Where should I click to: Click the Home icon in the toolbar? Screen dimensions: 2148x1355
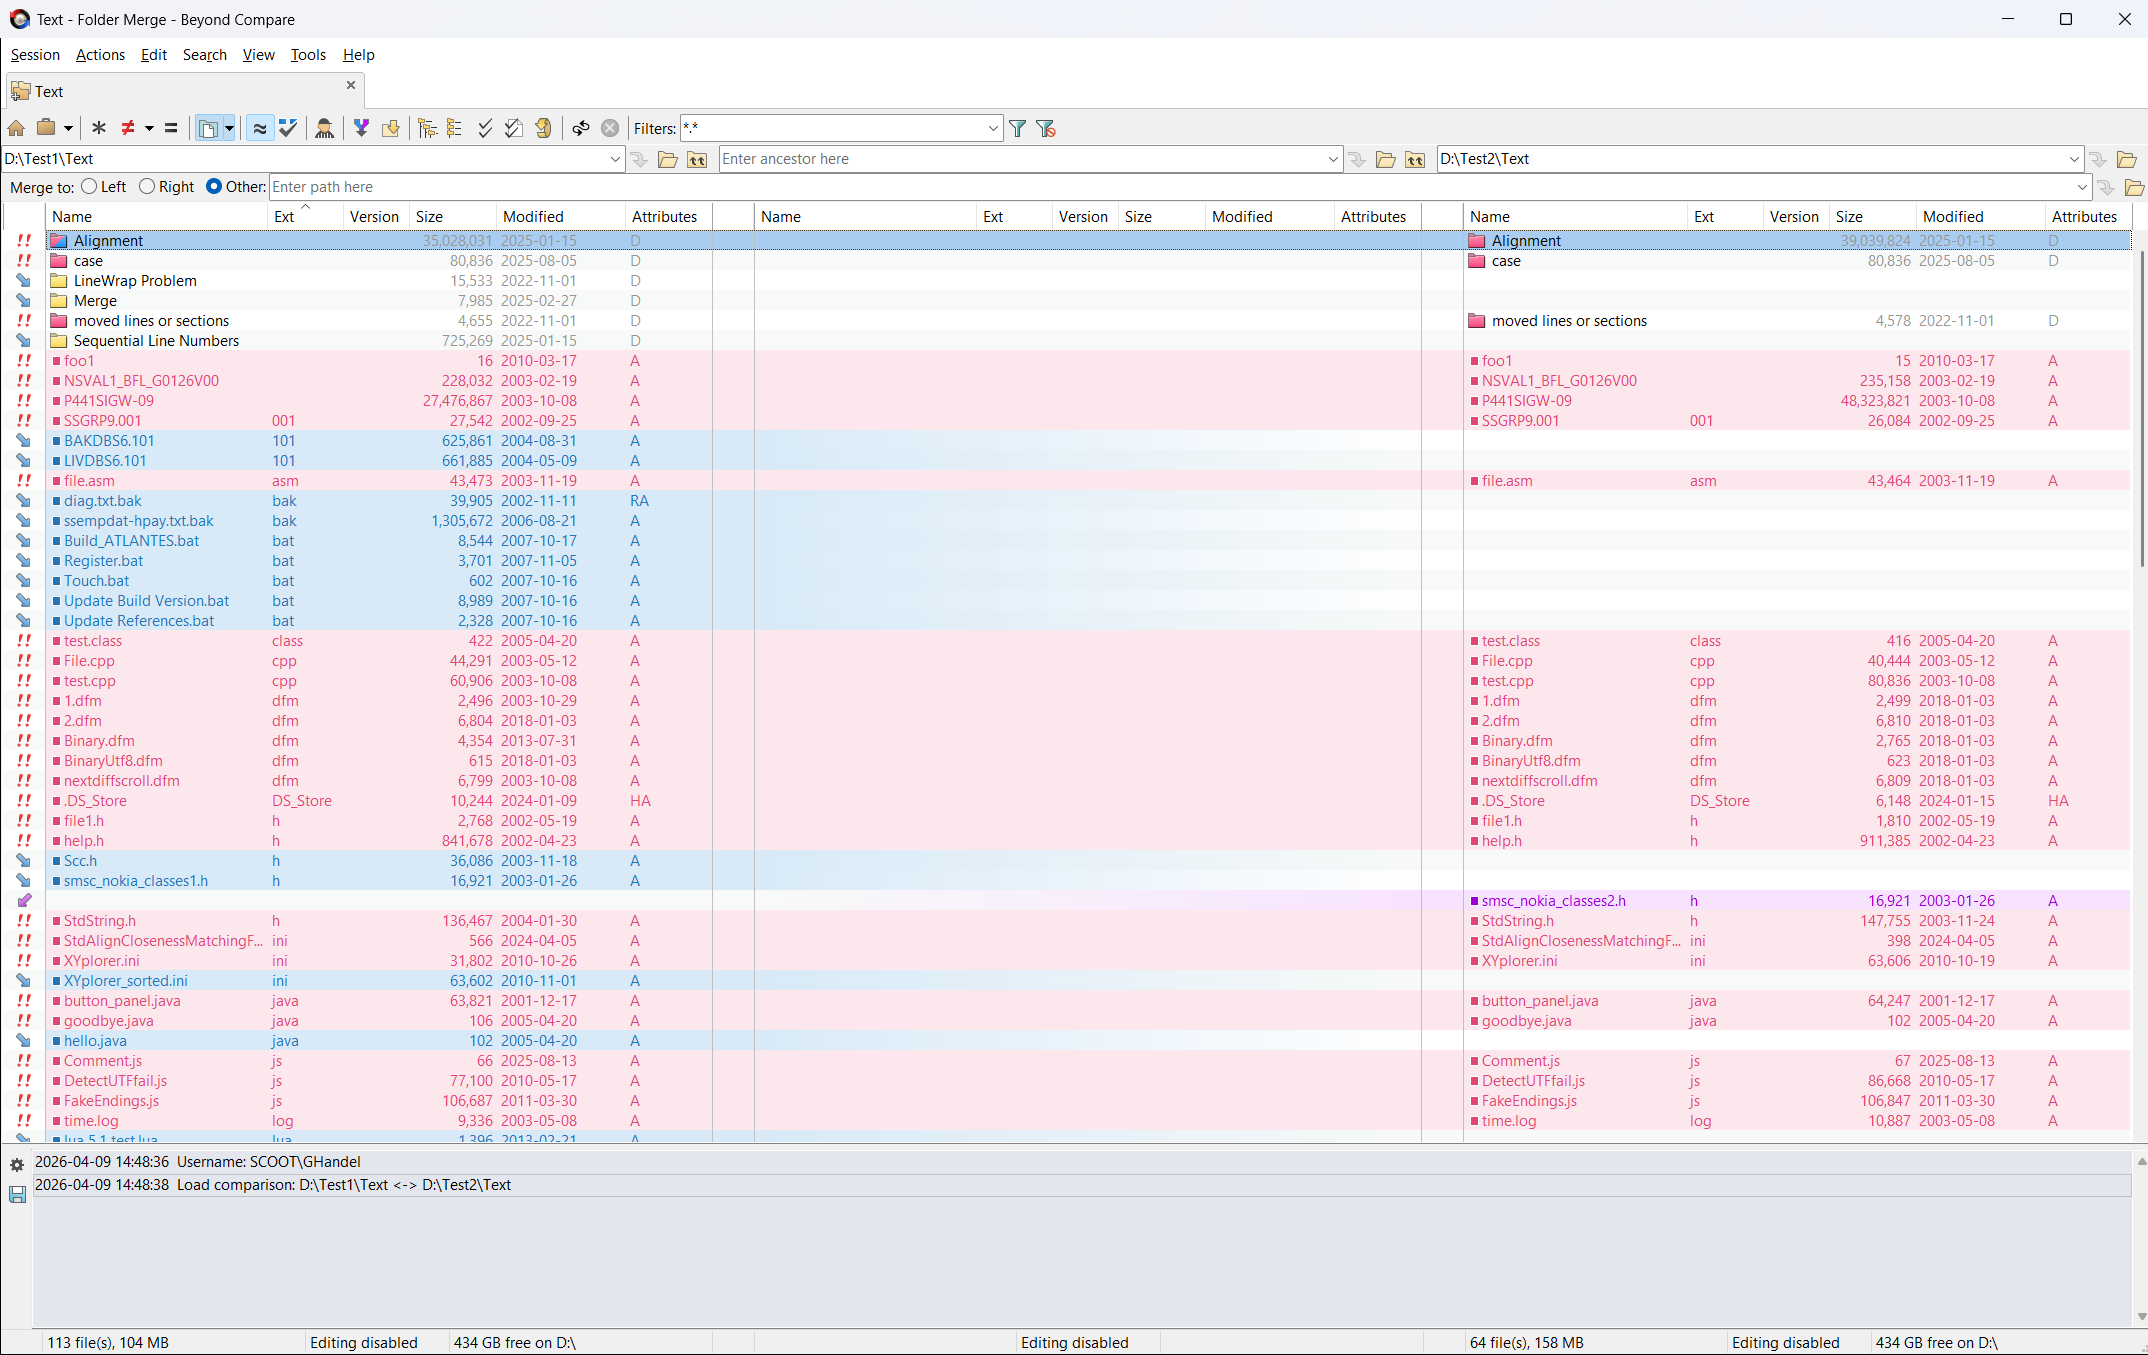coord(16,128)
